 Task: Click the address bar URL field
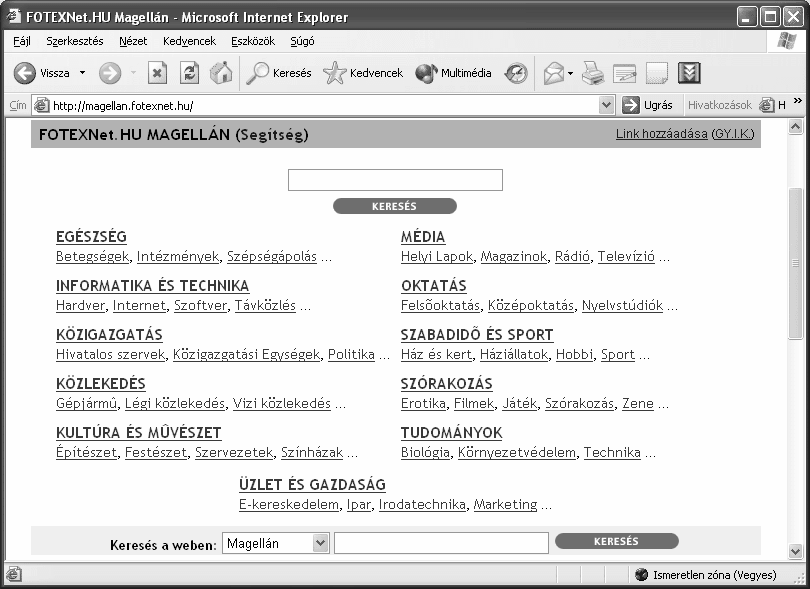point(325,105)
